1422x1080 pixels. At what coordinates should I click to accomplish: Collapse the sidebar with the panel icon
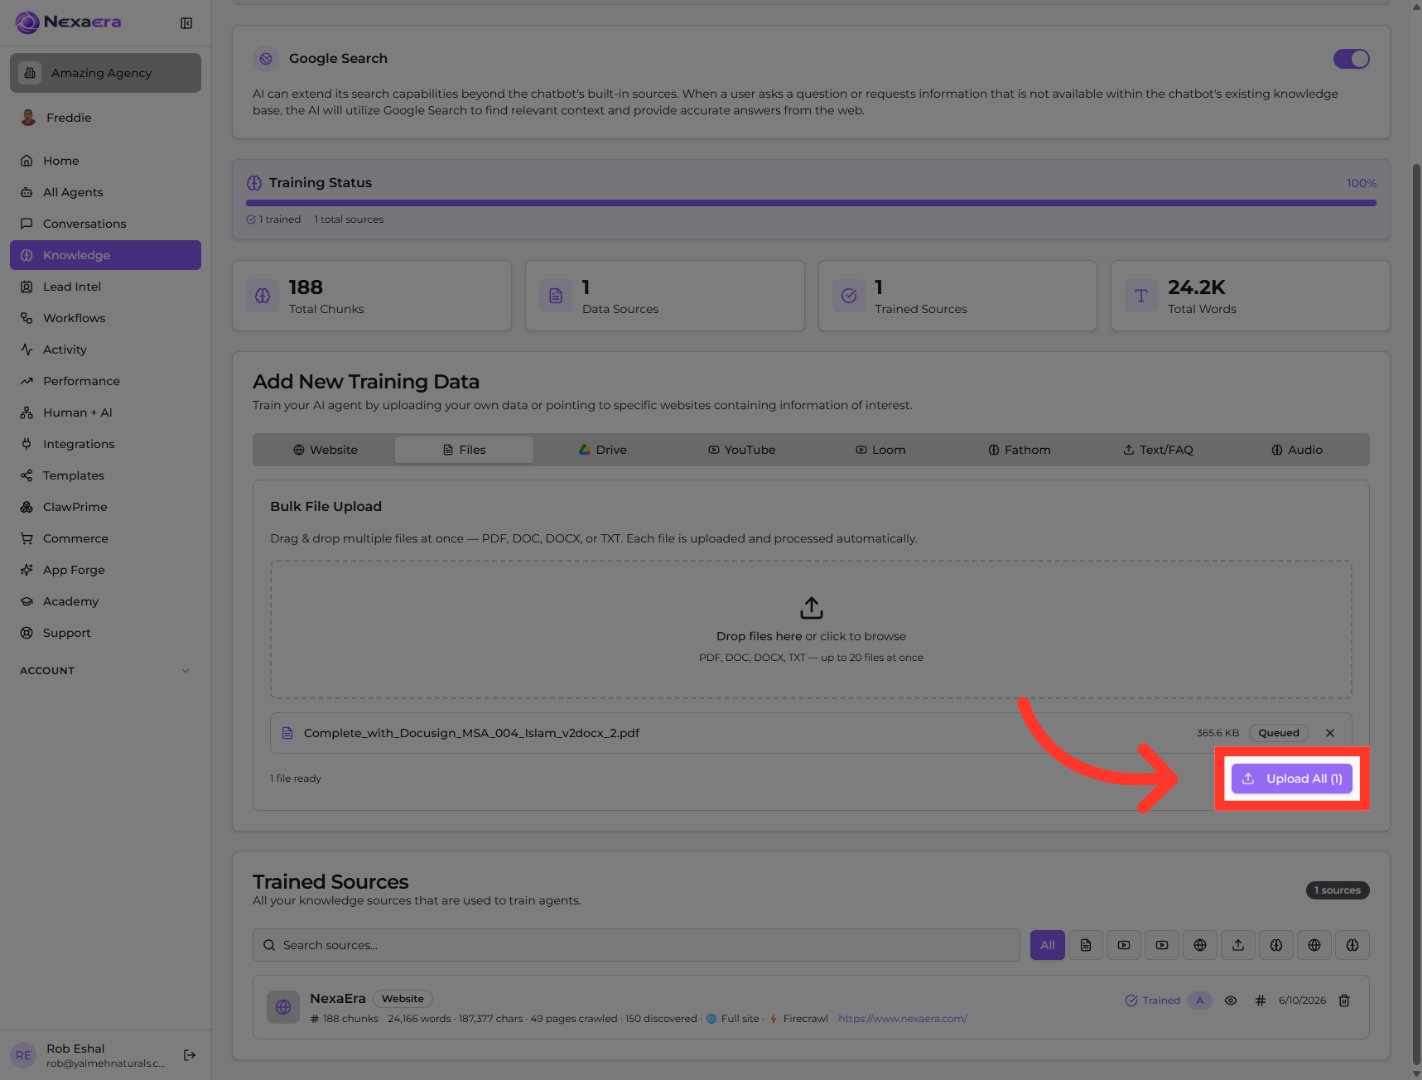point(186,23)
